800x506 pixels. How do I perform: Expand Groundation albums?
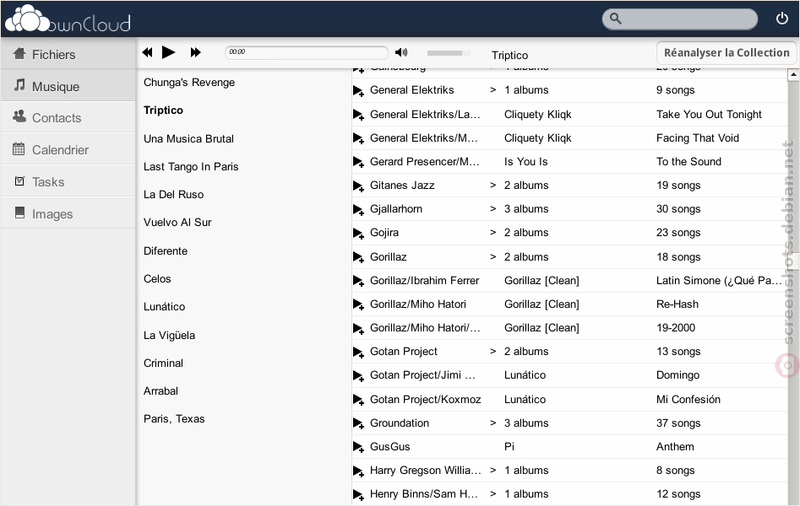pos(493,423)
